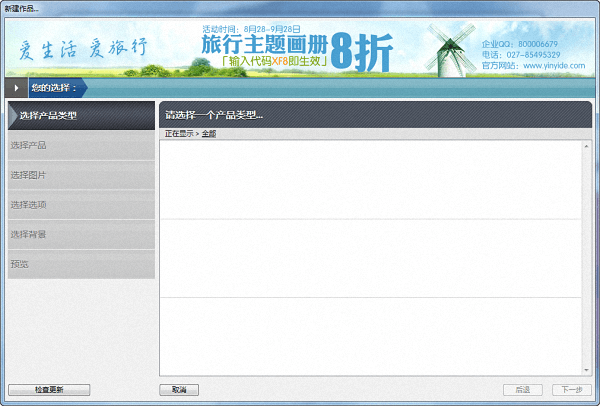Select the 选择产品类型 step
Viewport: 600px width, 406px height.
pos(81,116)
